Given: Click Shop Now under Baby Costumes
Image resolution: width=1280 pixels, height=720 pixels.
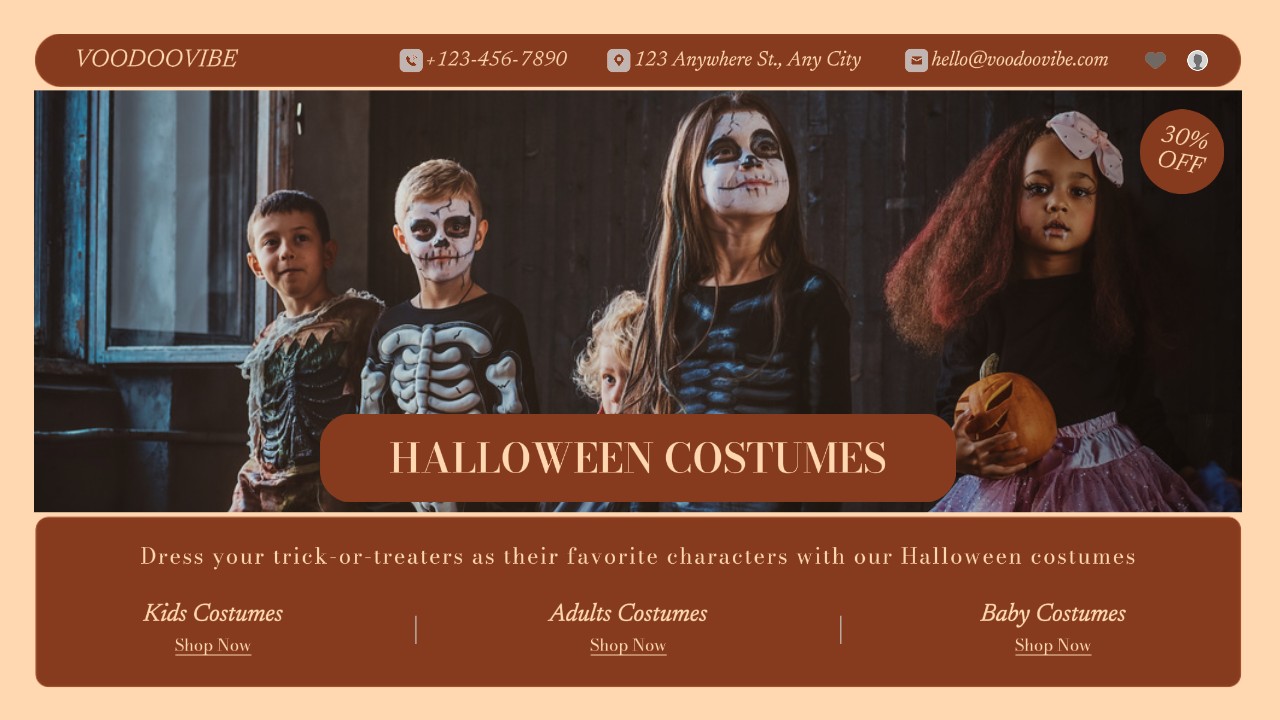Looking at the screenshot, I should click(1053, 645).
